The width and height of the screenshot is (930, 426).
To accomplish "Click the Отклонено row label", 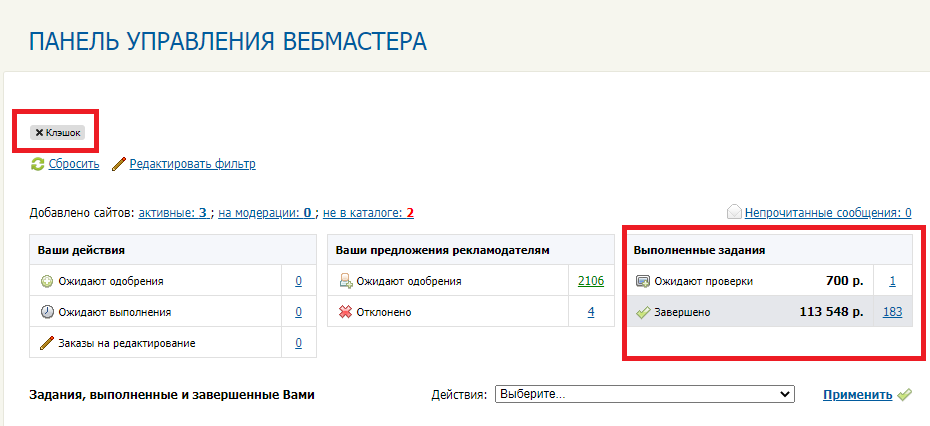I will click(384, 312).
